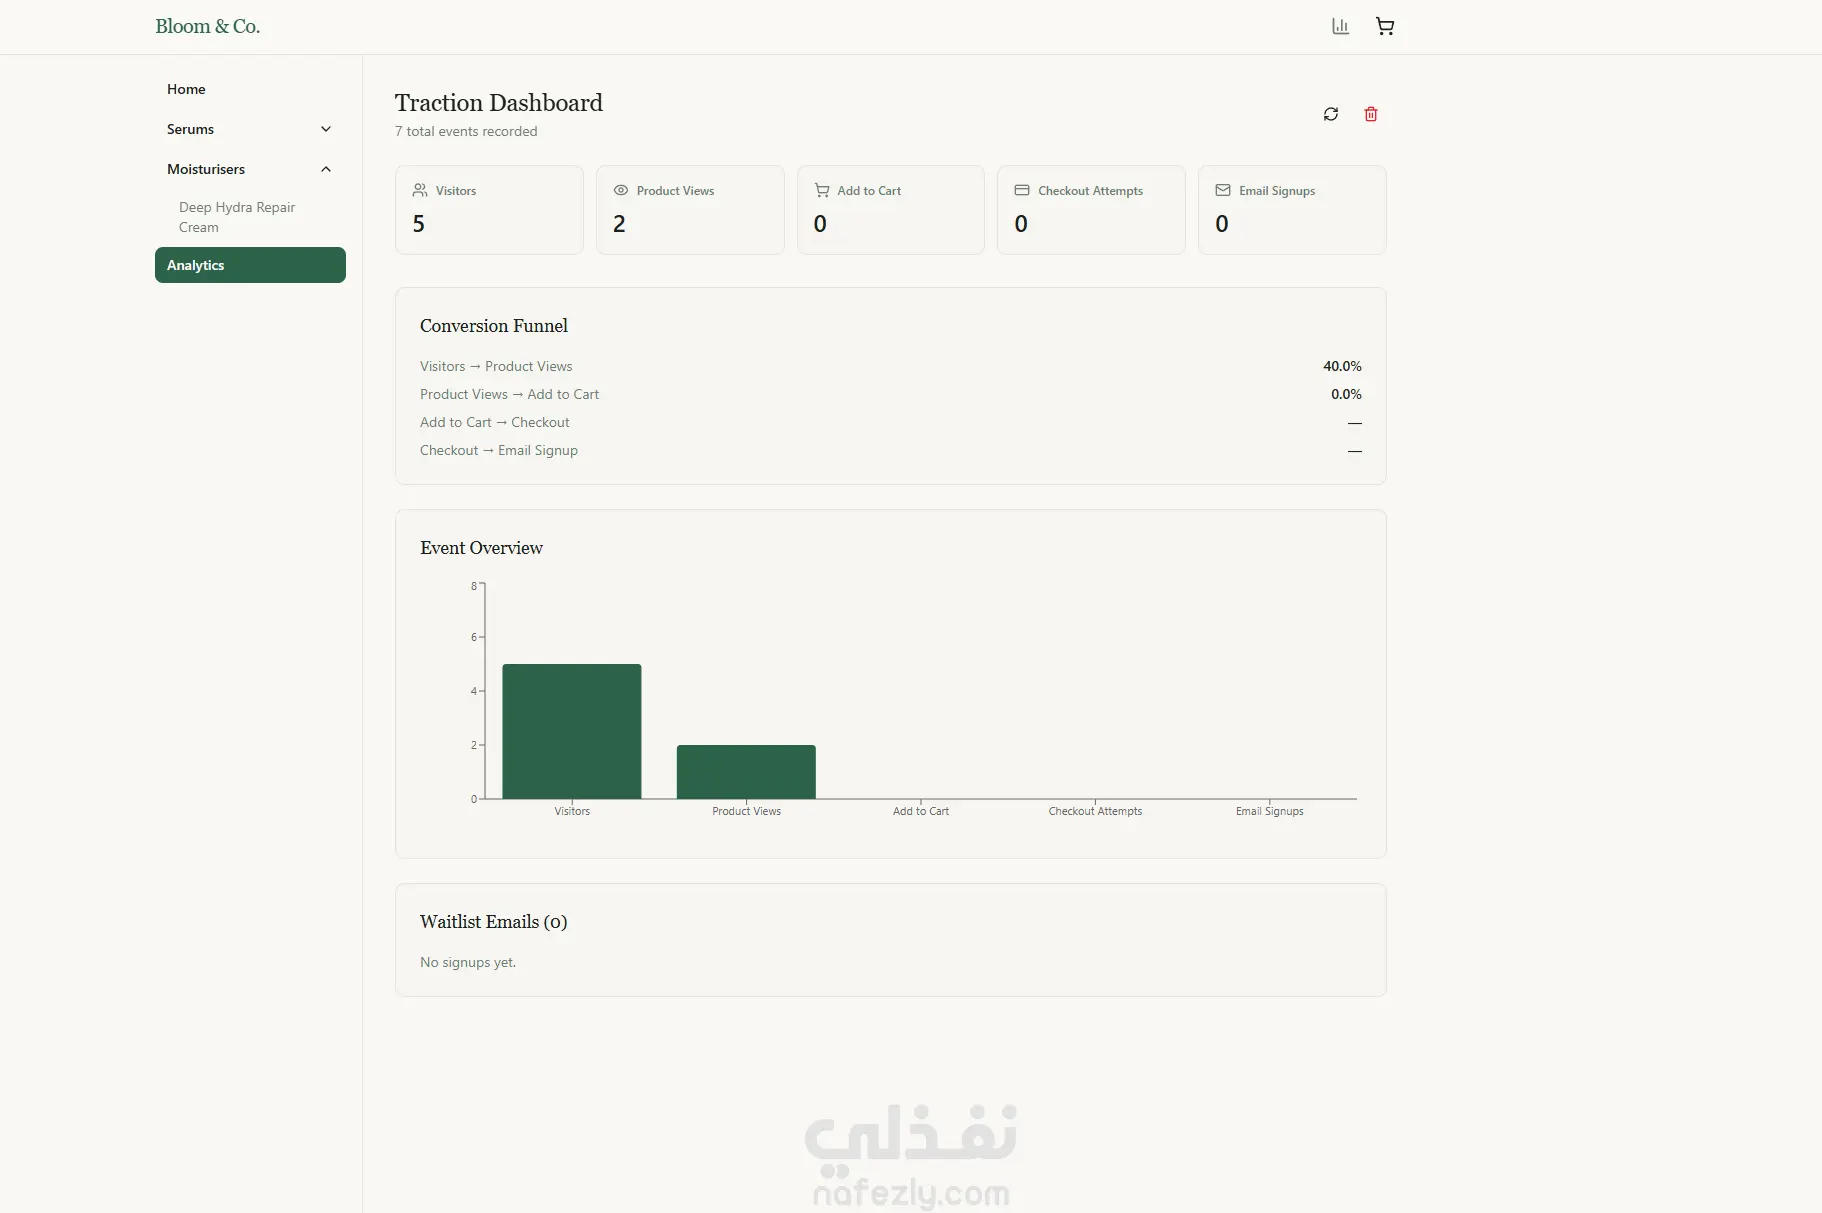Open the shopping cart in header

(1385, 27)
